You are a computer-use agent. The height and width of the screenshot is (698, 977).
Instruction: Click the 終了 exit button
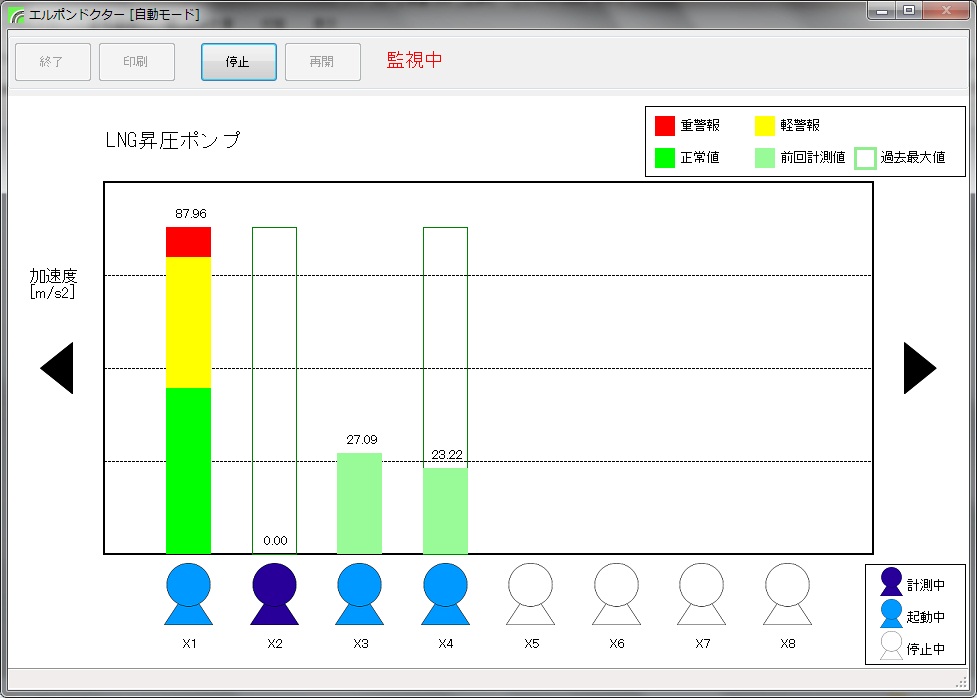tap(52, 62)
